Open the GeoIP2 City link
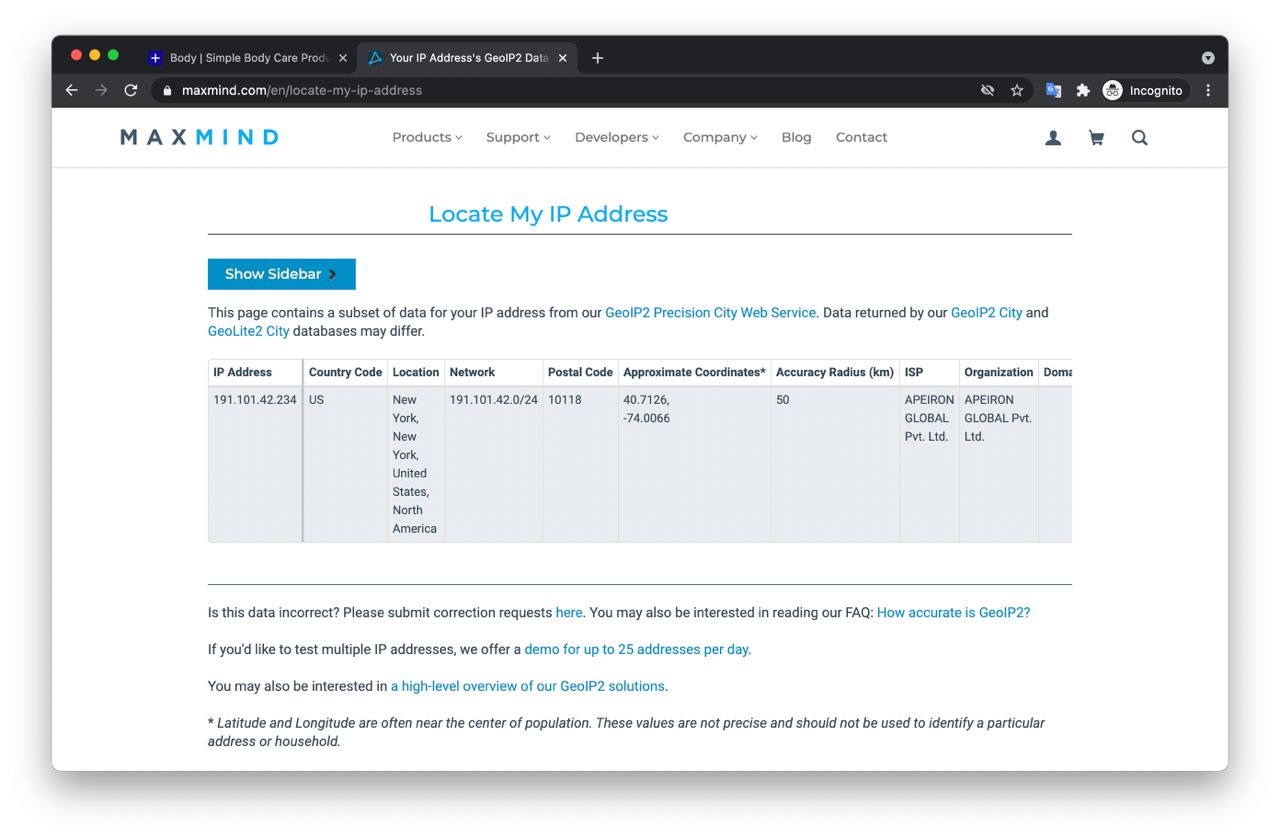 [986, 312]
